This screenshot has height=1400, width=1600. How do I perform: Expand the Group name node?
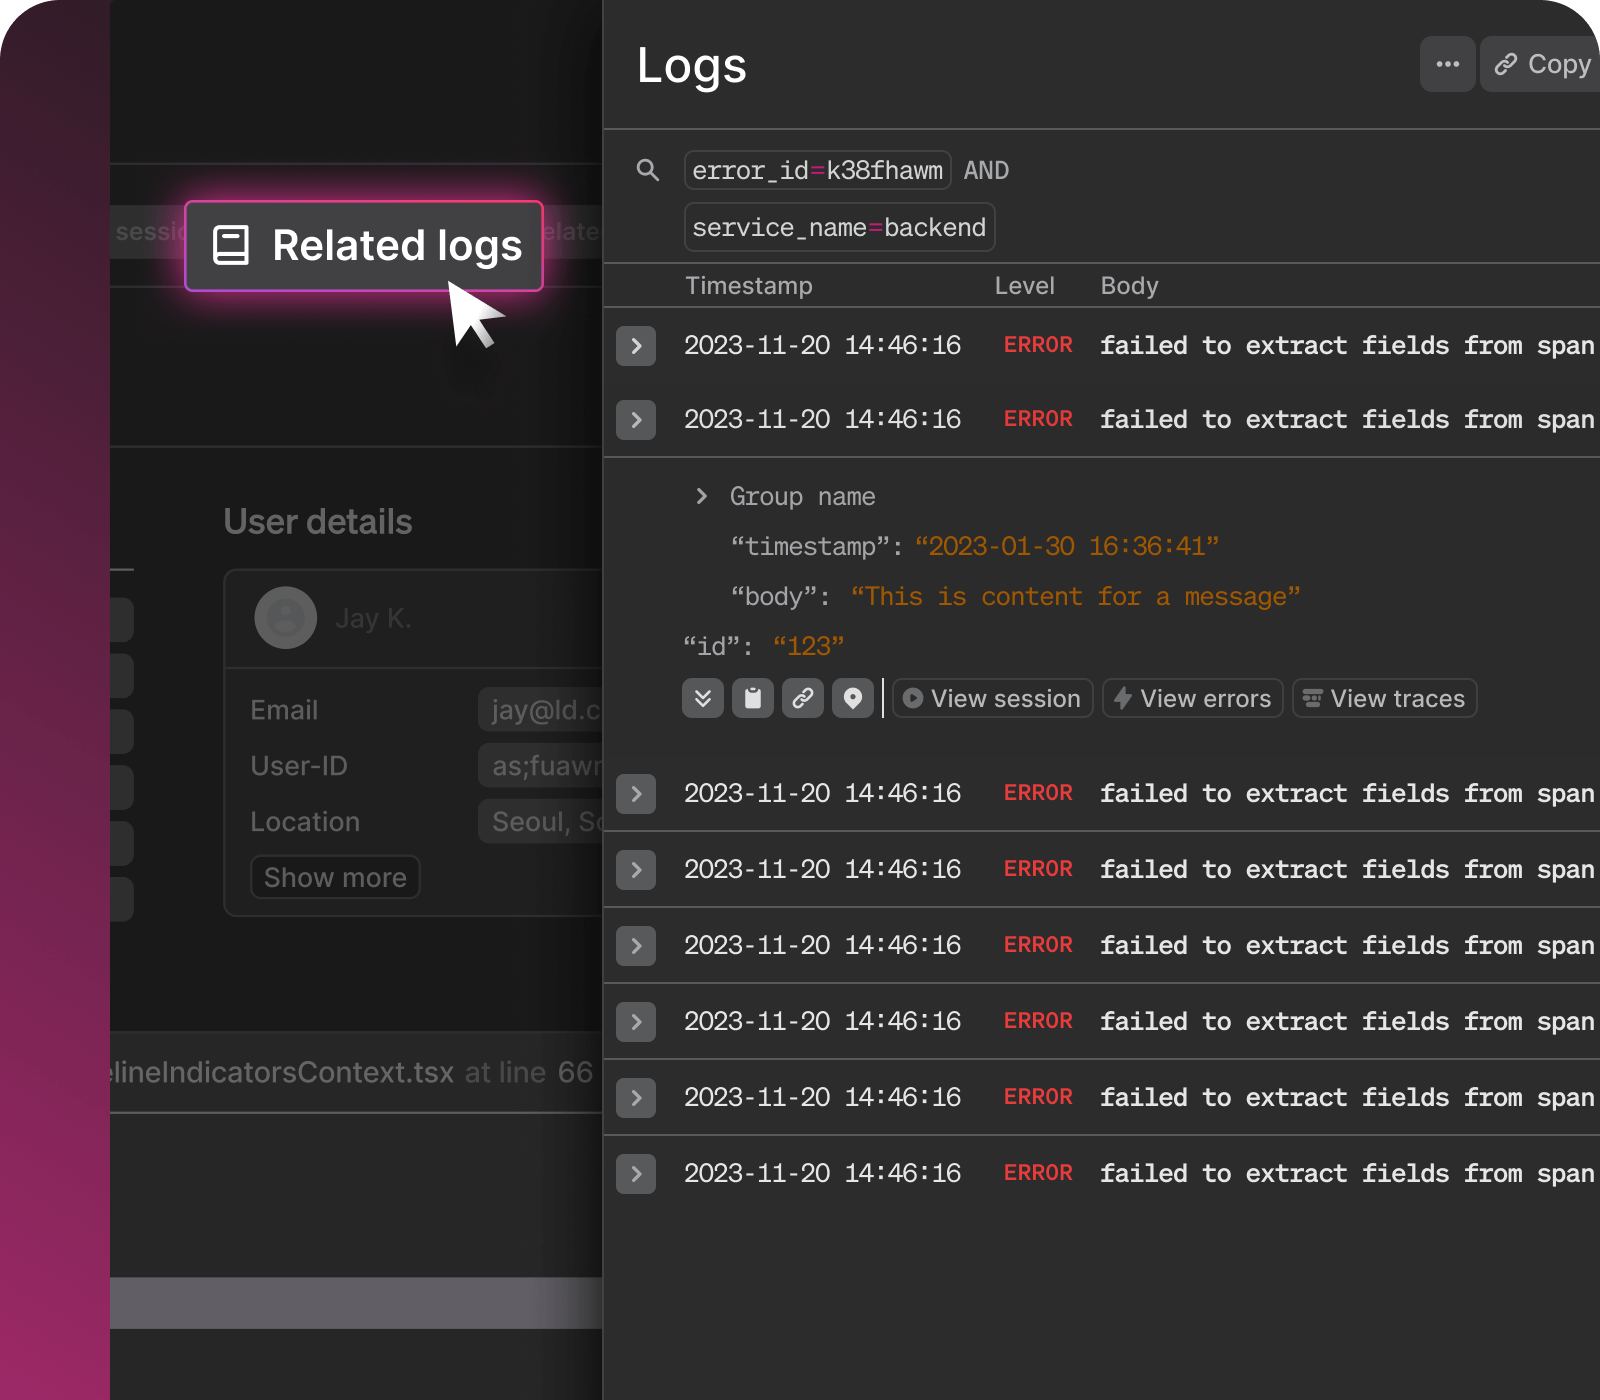(x=702, y=496)
